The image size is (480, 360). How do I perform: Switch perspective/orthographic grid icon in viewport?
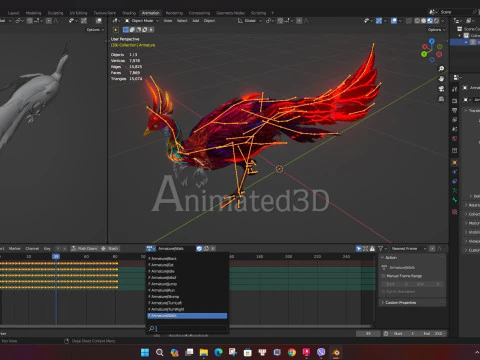[x=441, y=99]
